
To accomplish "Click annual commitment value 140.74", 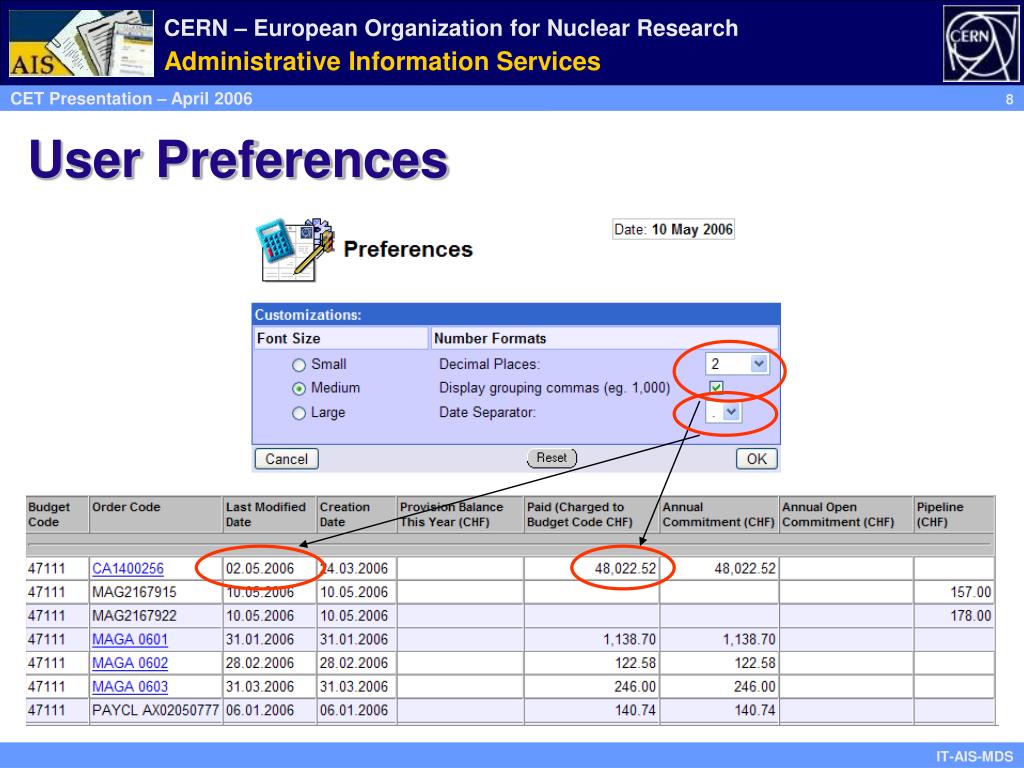I will (755, 710).
